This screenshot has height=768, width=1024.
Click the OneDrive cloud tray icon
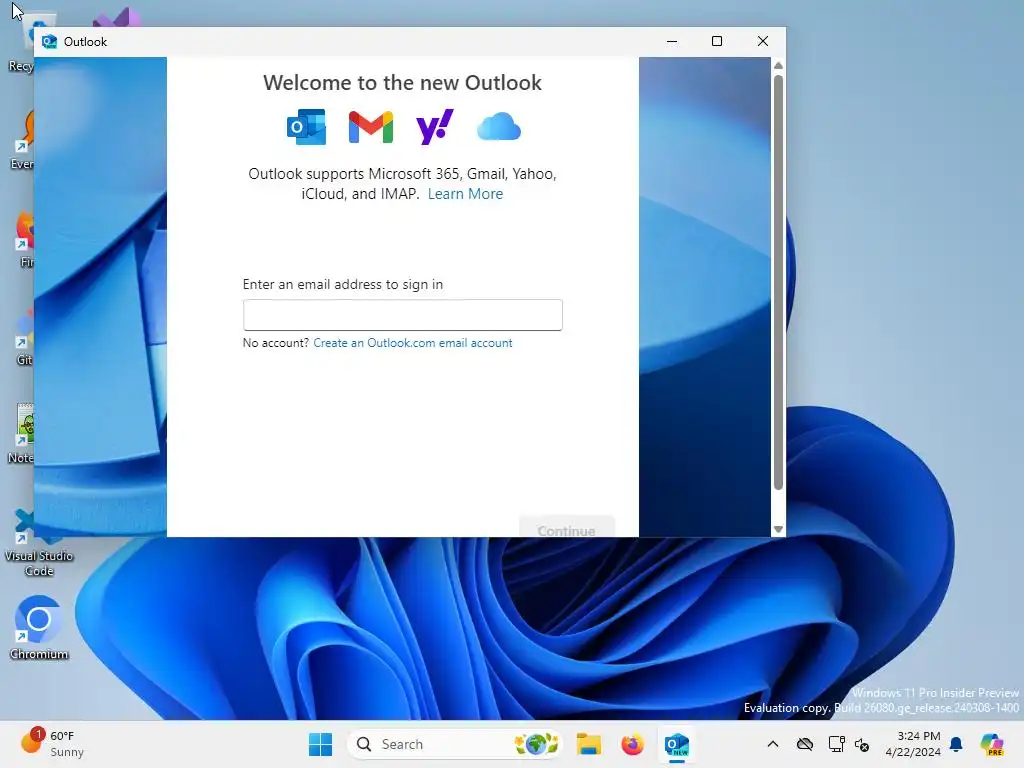click(x=805, y=744)
